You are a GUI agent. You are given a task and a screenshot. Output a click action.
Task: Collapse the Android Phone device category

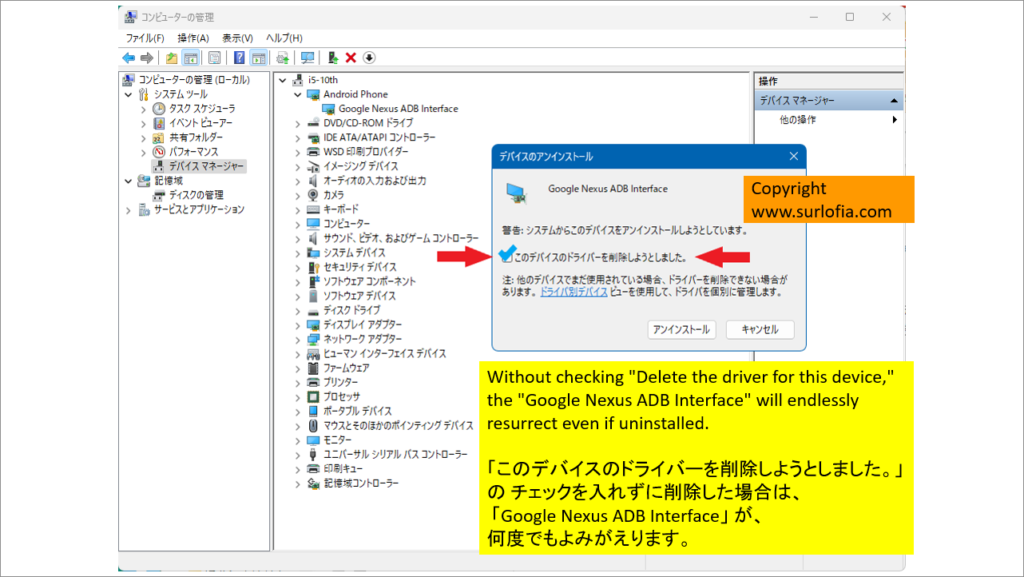(x=295, y=93)
